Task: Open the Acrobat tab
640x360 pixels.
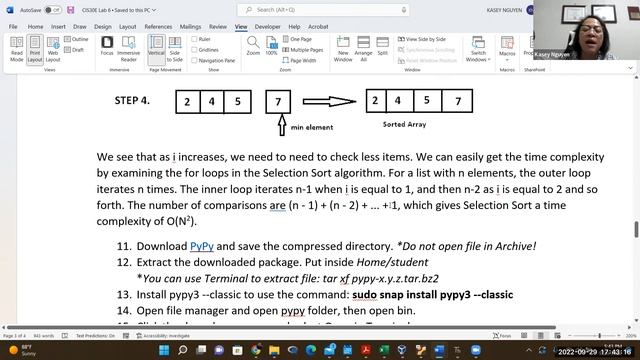Action: coord(318,27)
